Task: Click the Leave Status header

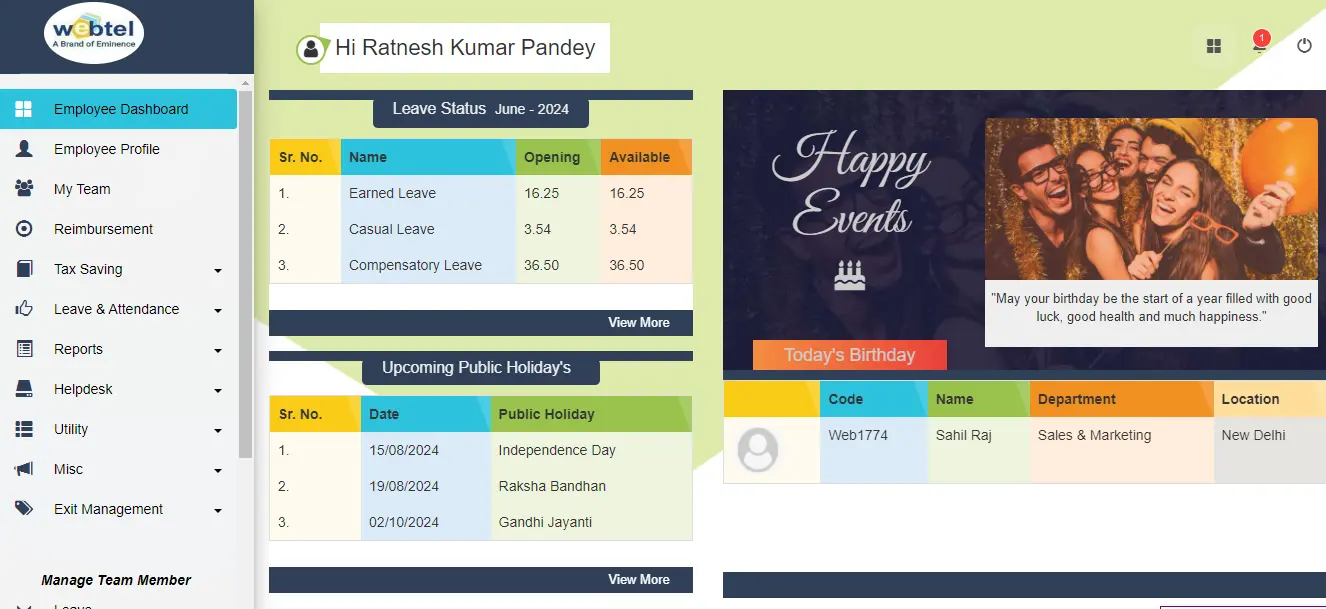Action: click(x=480, y=109)
